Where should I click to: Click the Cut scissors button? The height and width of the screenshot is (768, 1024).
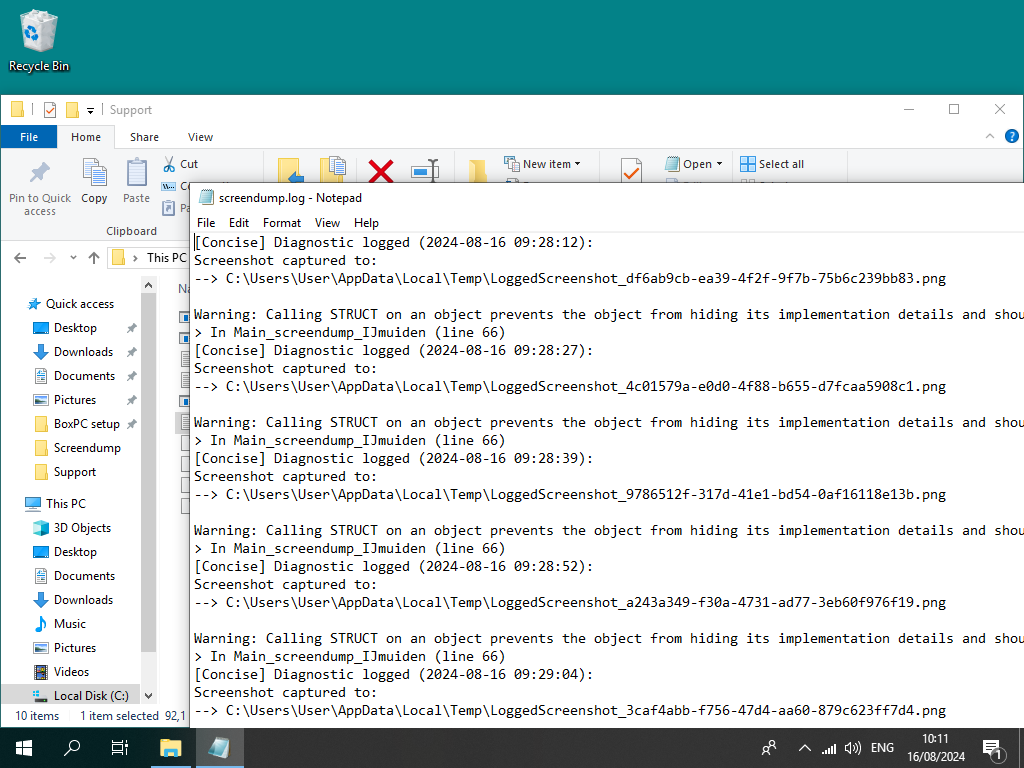click(180, 164)
